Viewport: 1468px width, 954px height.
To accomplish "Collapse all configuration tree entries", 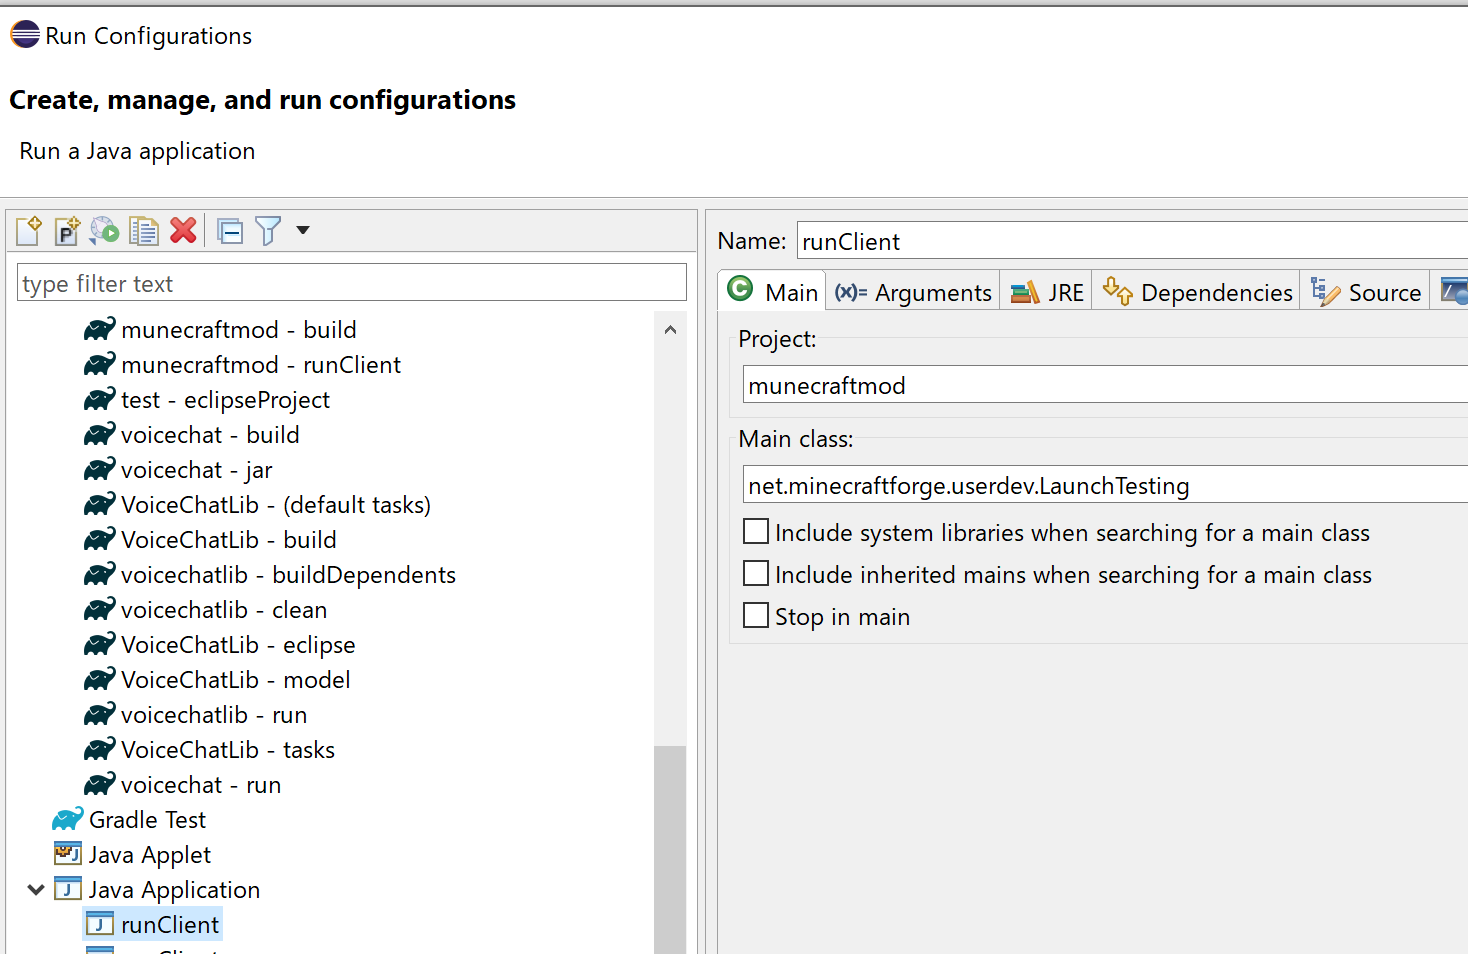I will (x=229, y=230).
